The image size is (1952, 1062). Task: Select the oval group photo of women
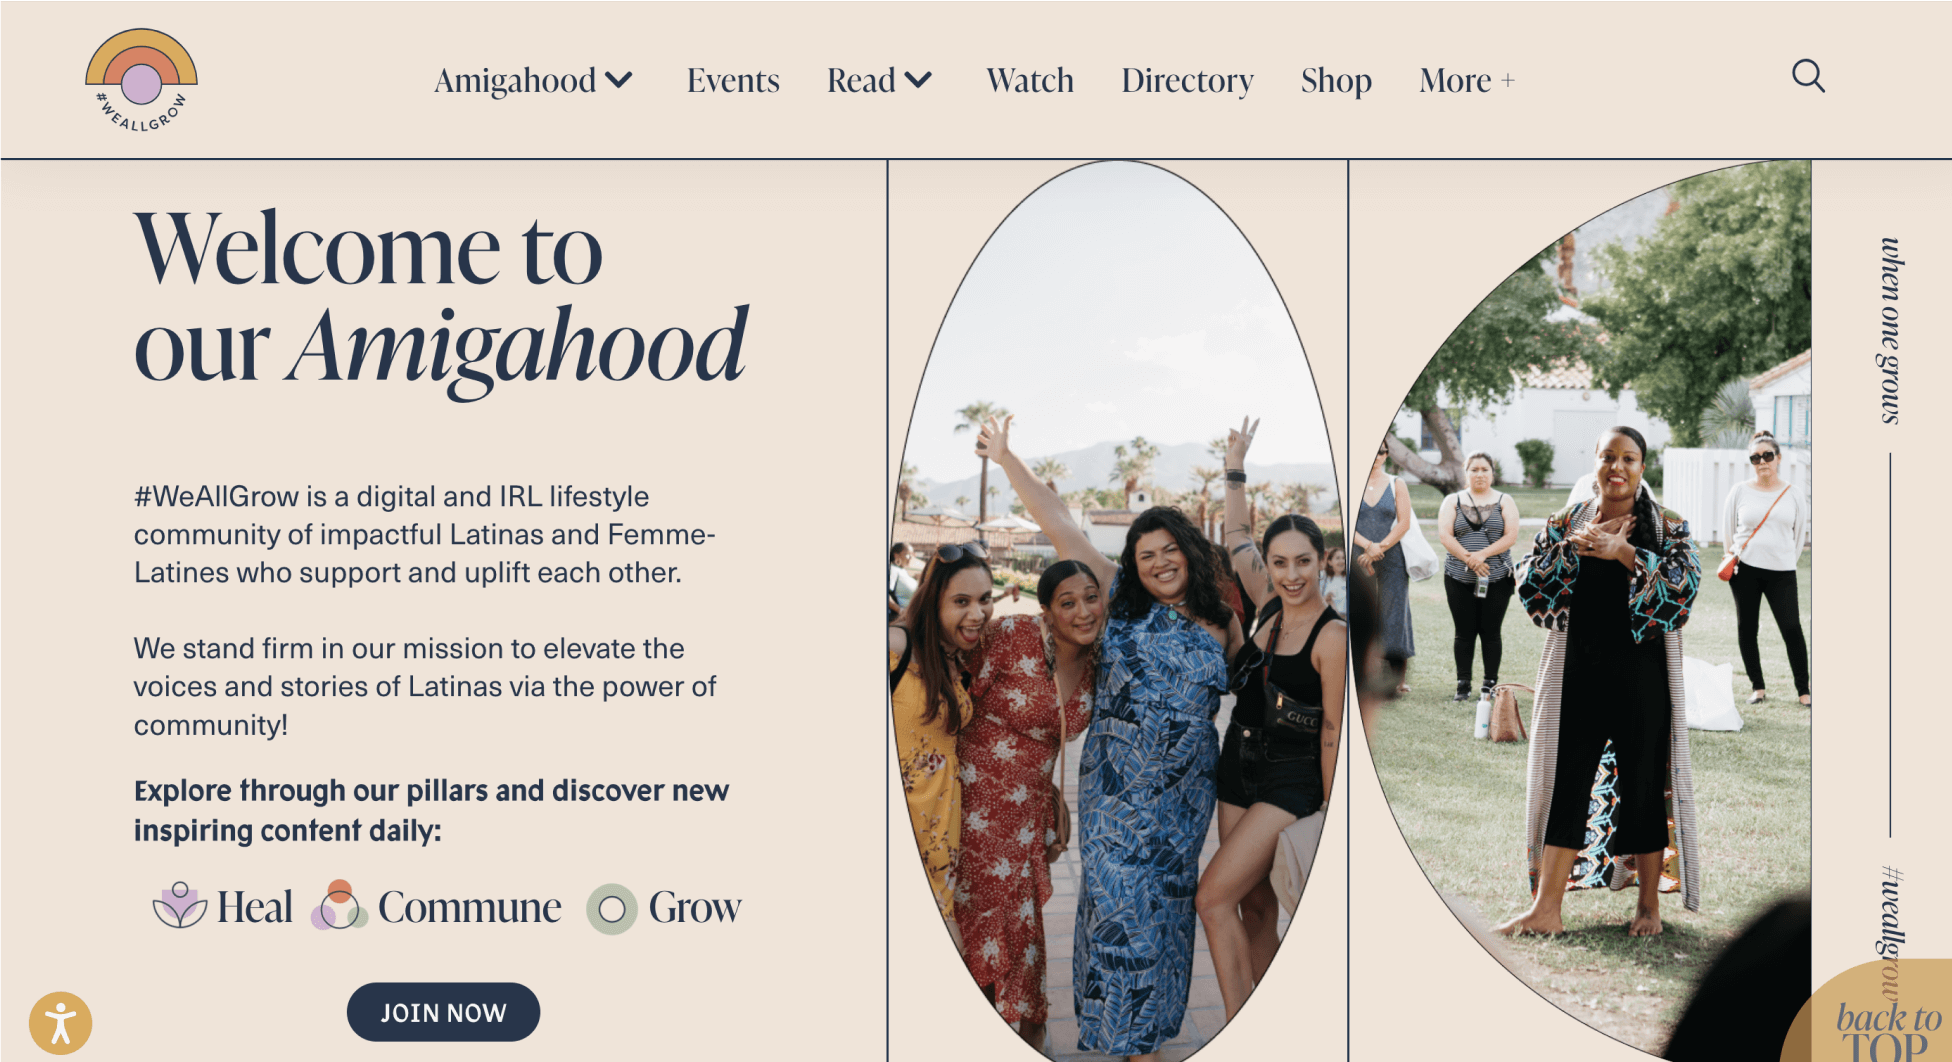1118,610
